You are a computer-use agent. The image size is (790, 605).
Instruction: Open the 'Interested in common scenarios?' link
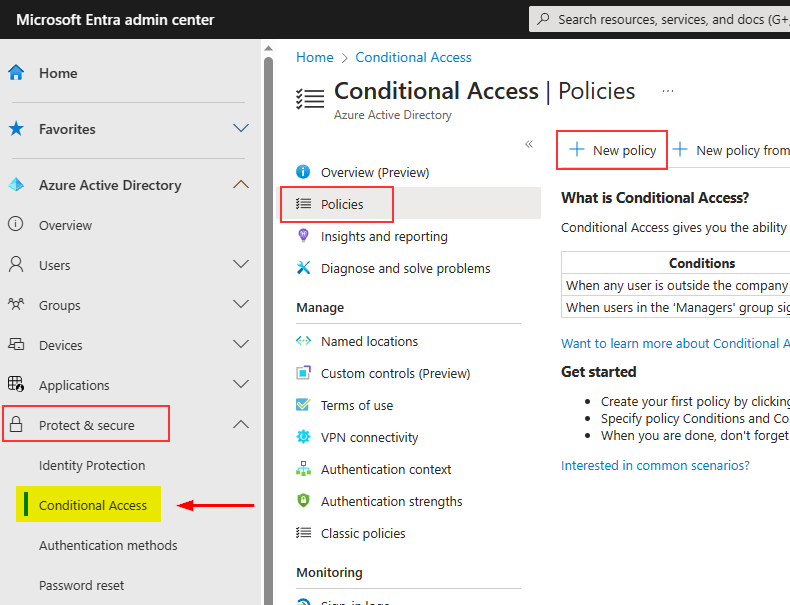(x=655, y=465)
